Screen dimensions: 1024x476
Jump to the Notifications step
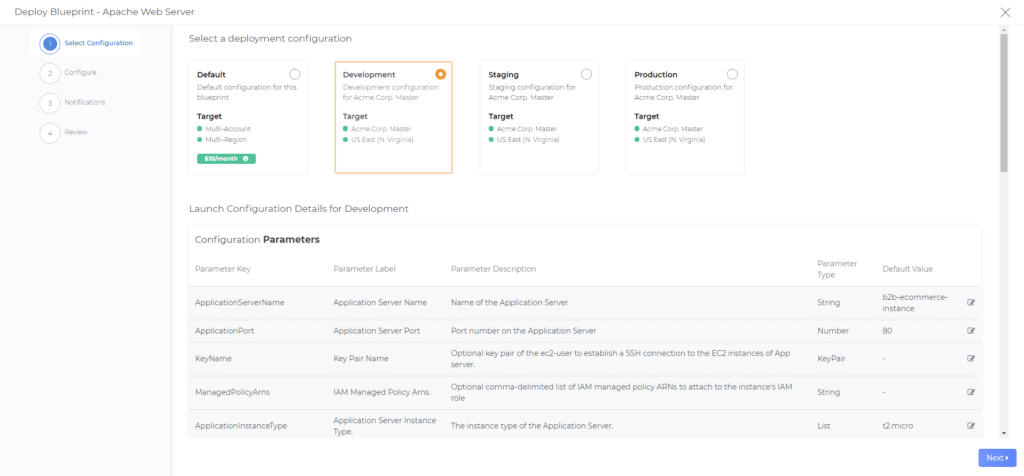[x=84, y=102]
